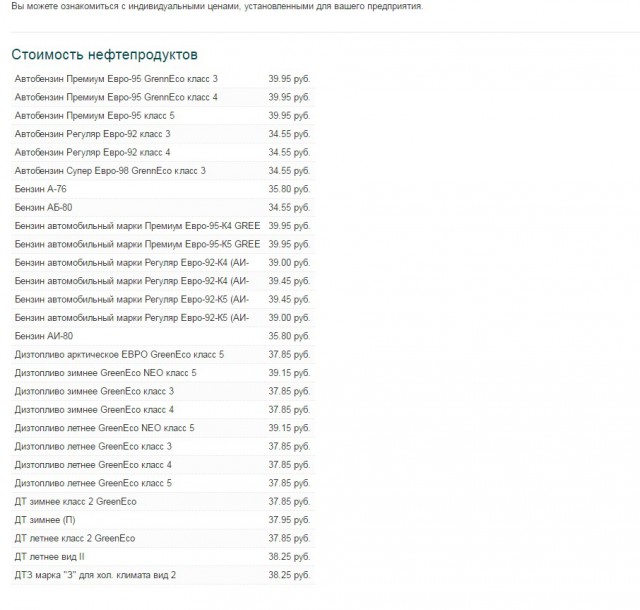Click 37.85 руб. price of Дизтопливо арктическое ЕВРО
This screenshot has width=640, height=610.
(289, 354)
